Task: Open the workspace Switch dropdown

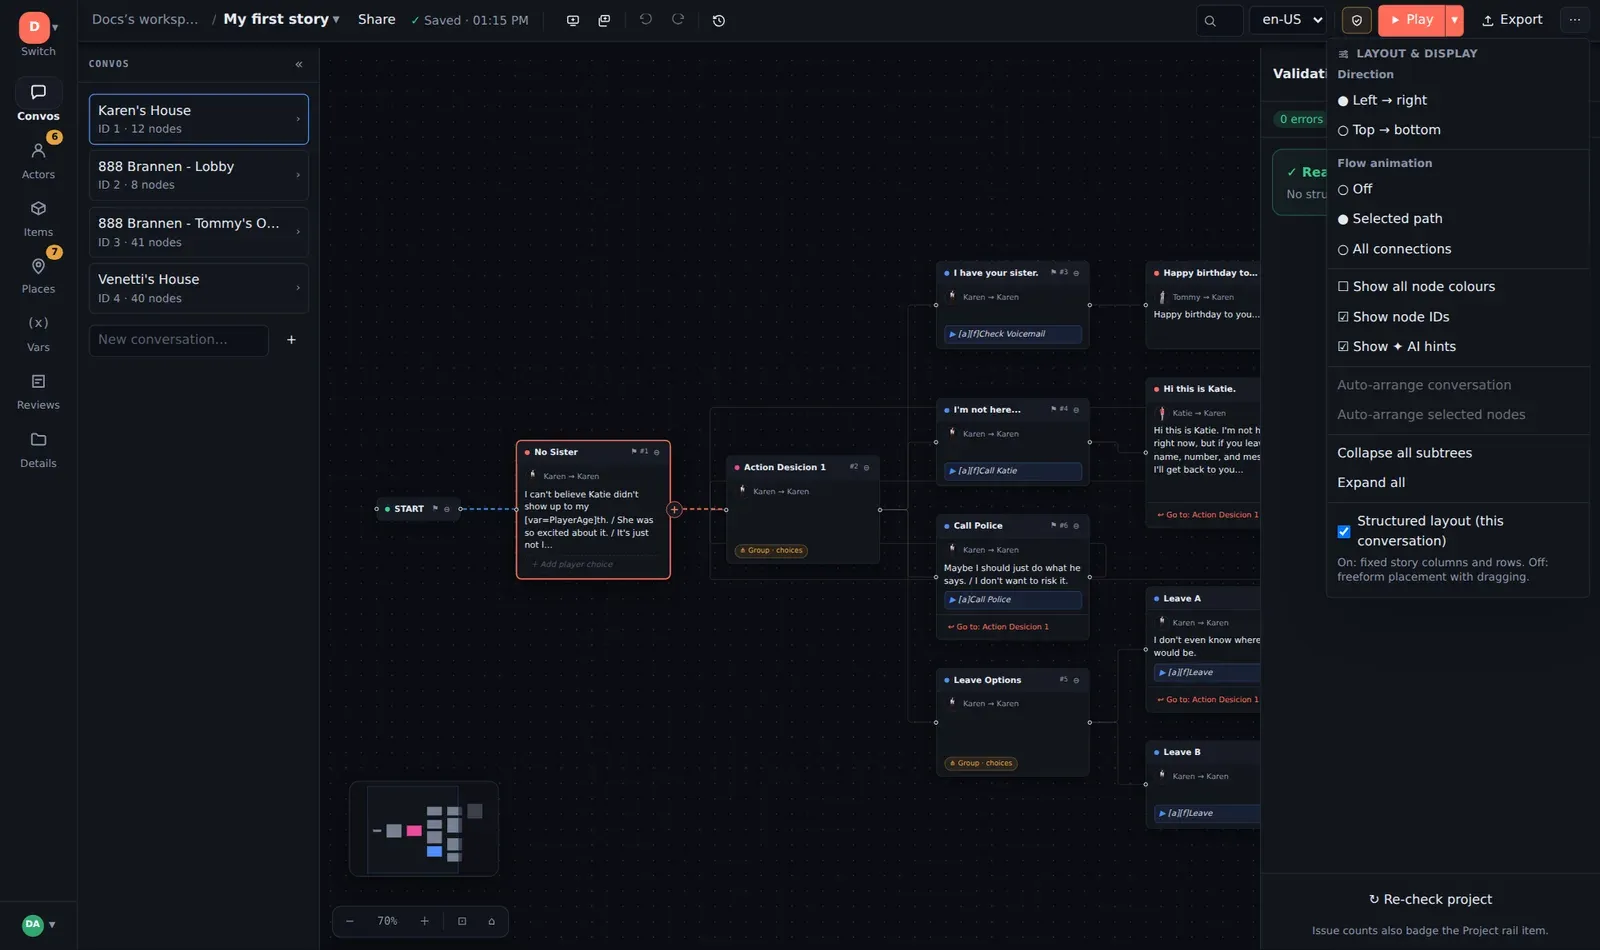Action: pyautogui.click(x=38, y=34)
